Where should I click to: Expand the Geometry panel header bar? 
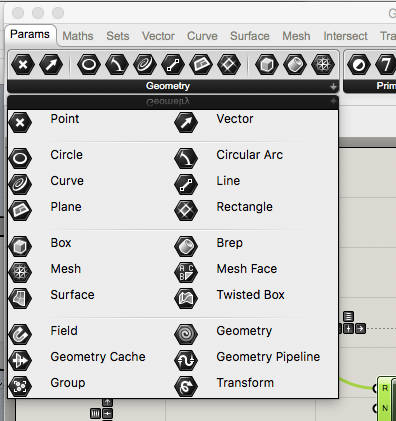click(x=173, y=86)
